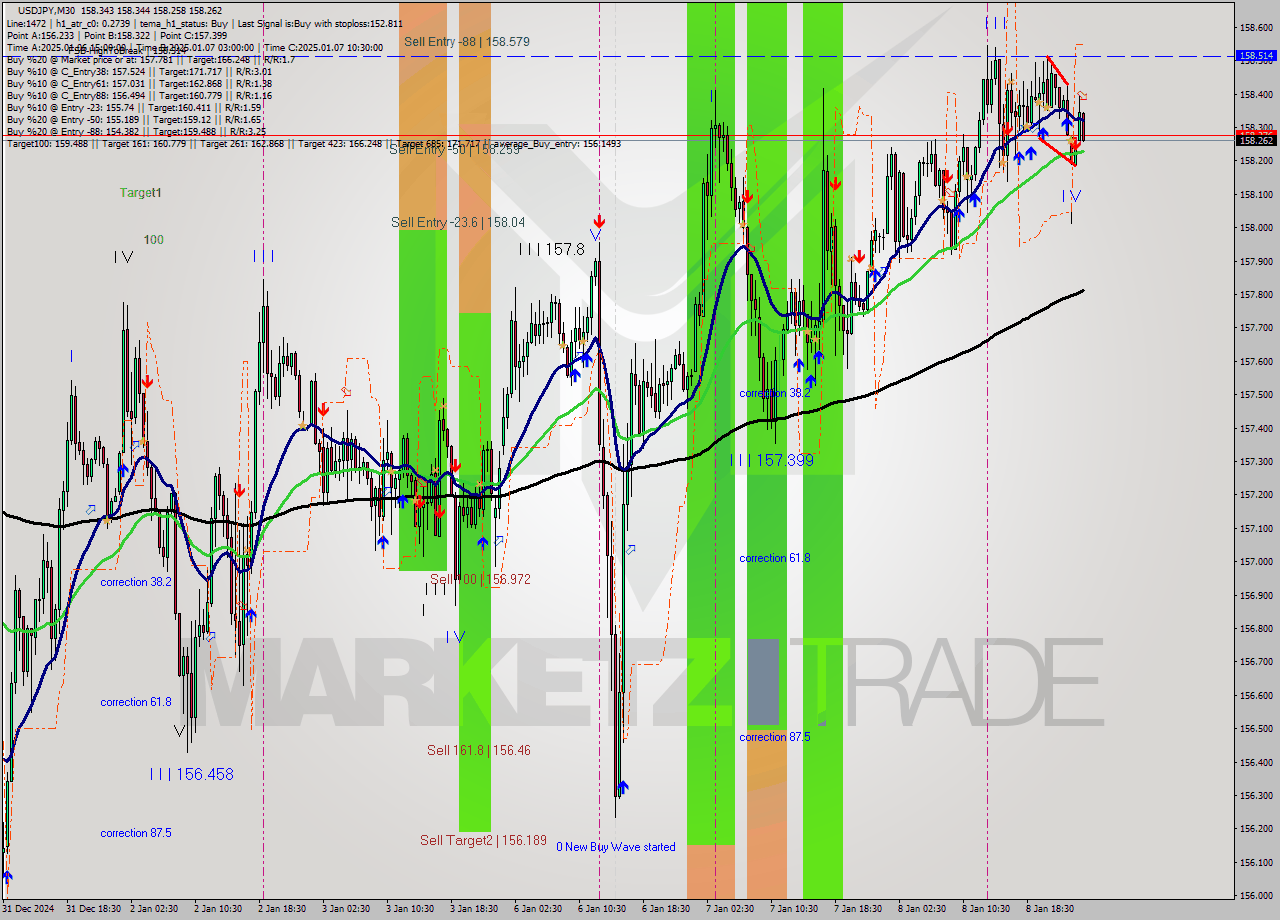
Task: Click the '31 Dec 2024' time axis label
Action: [29, 909]
